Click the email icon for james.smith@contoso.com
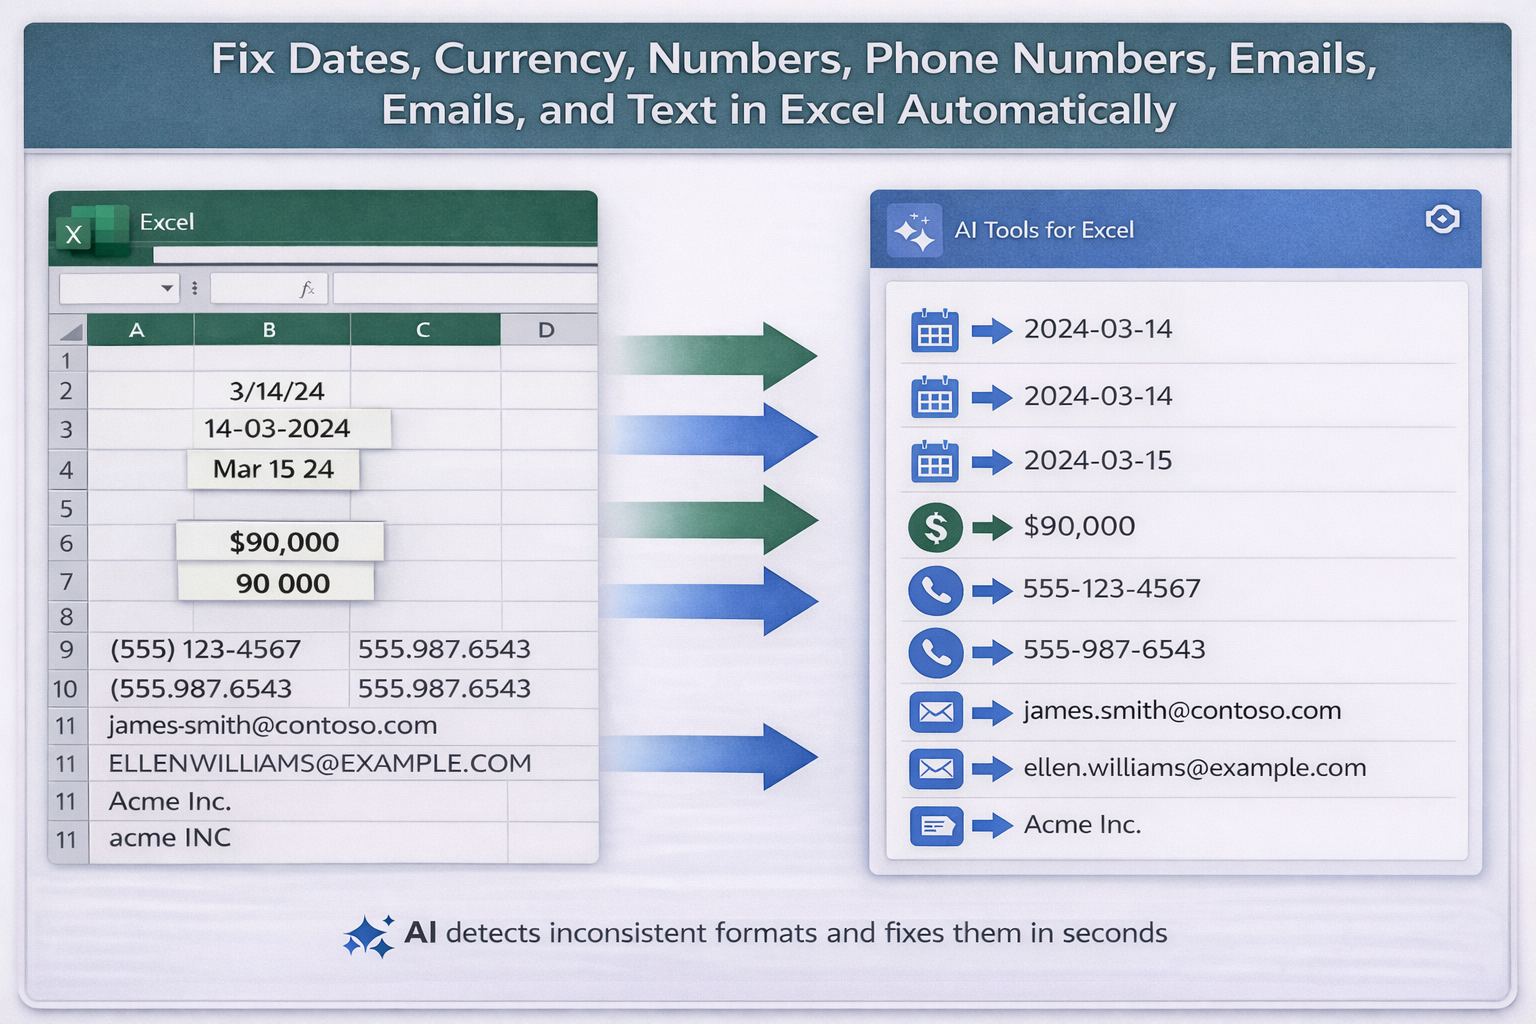Viewport: 1536px width, 1024px height. [x=934, y=712]
